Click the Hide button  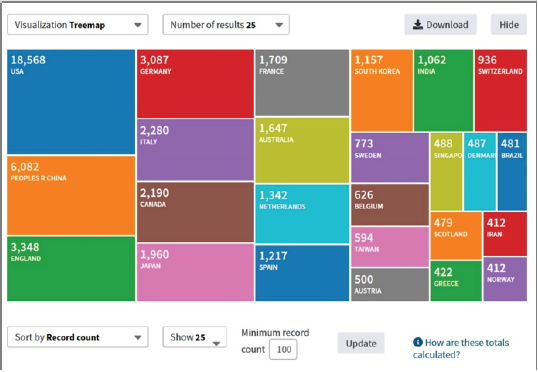point(508,25)
